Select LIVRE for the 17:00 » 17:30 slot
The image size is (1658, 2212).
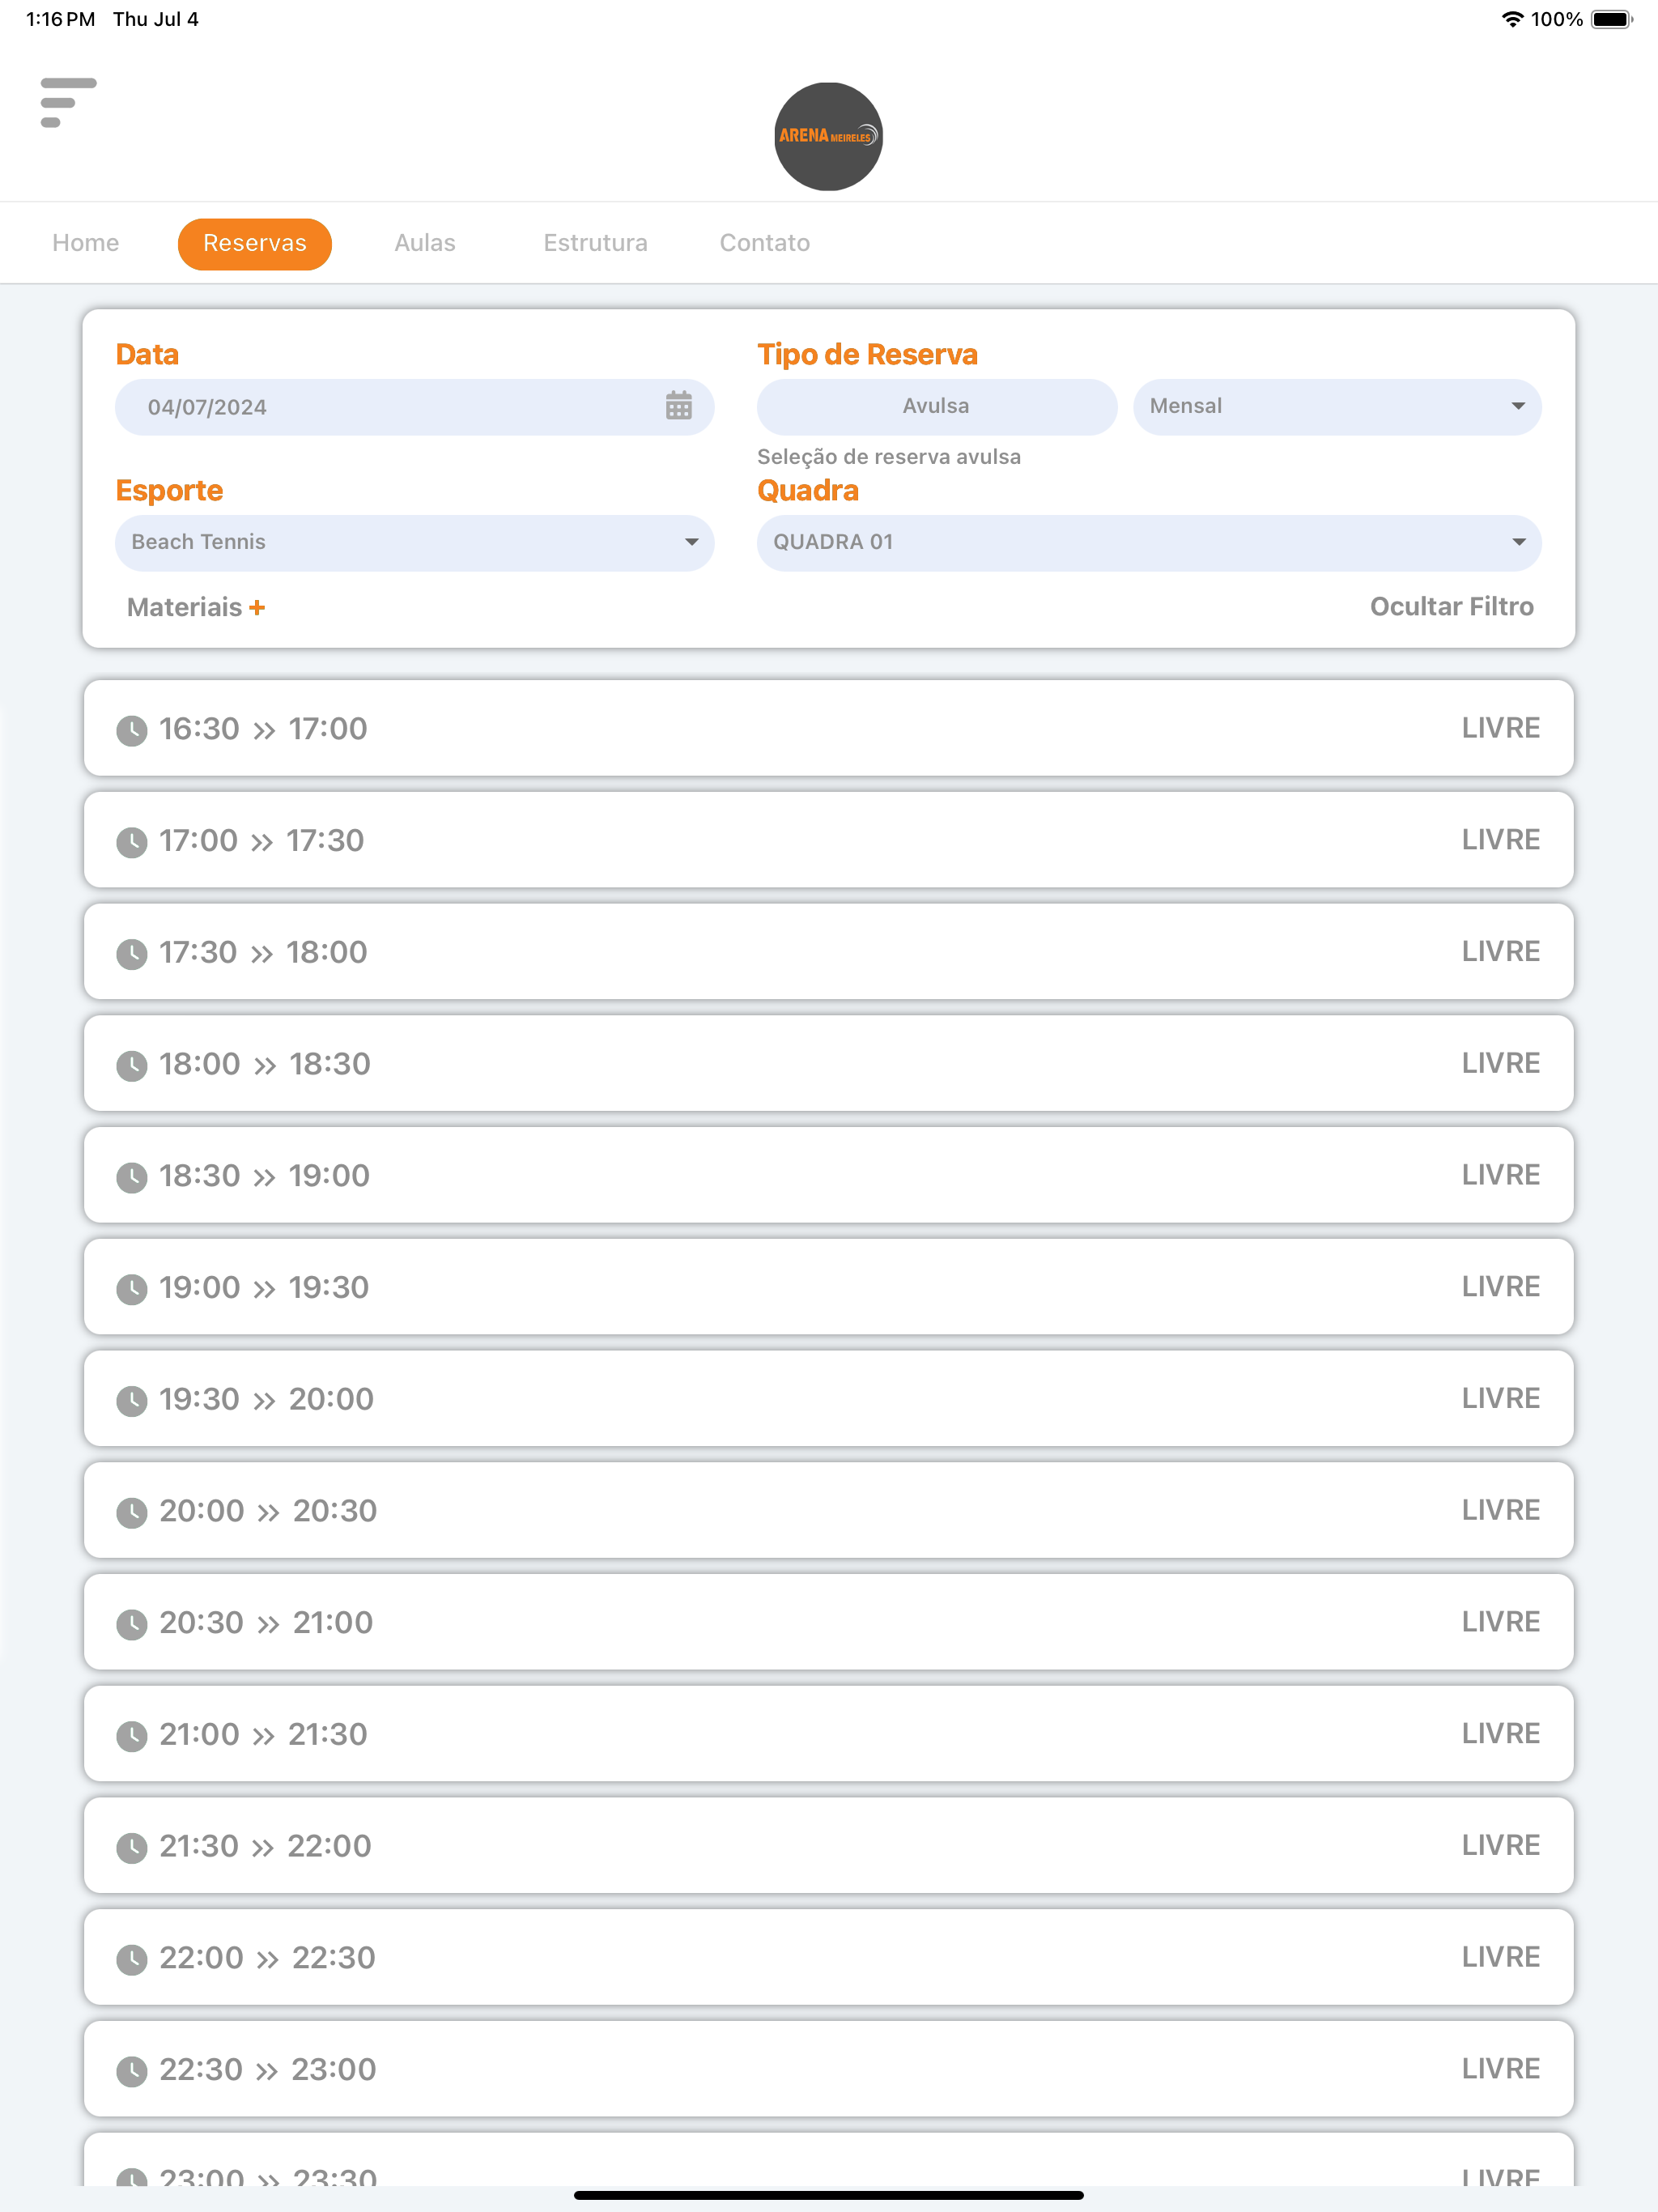tap(1500, 840)
